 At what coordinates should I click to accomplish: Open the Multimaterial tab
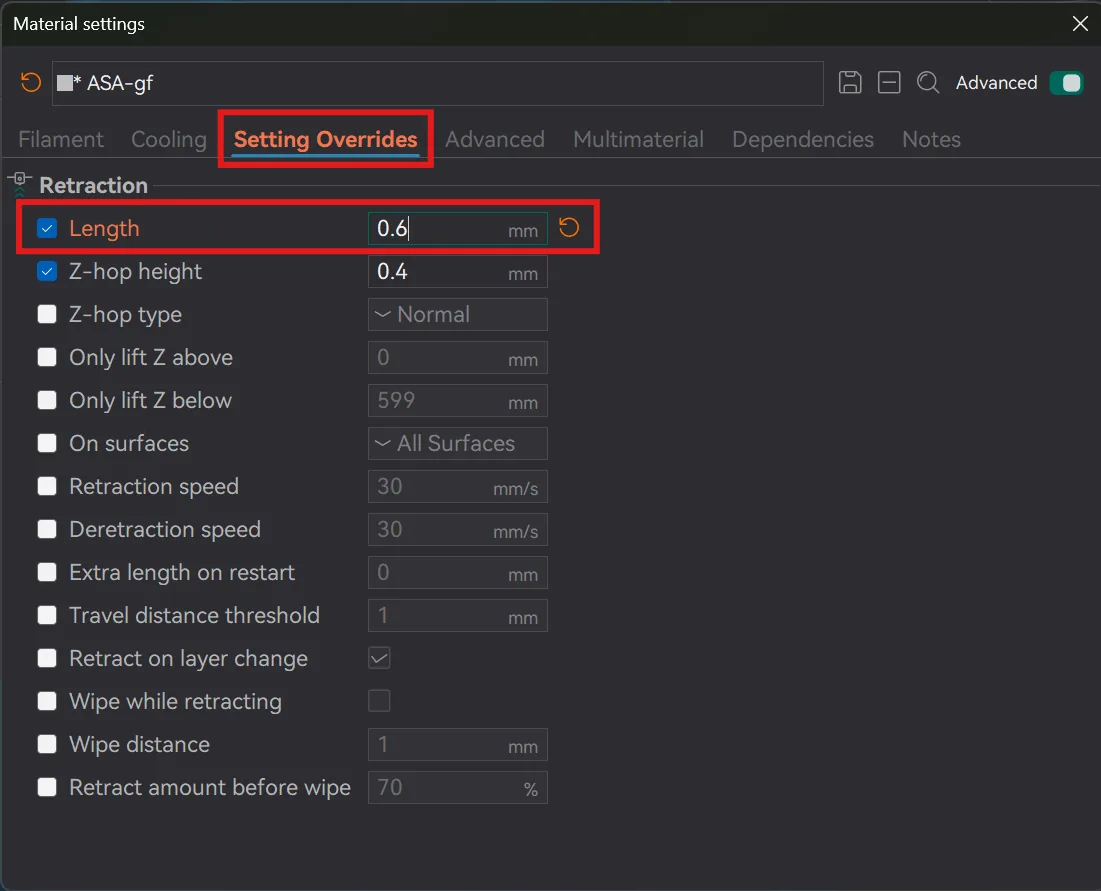click(x=638, y=139)
